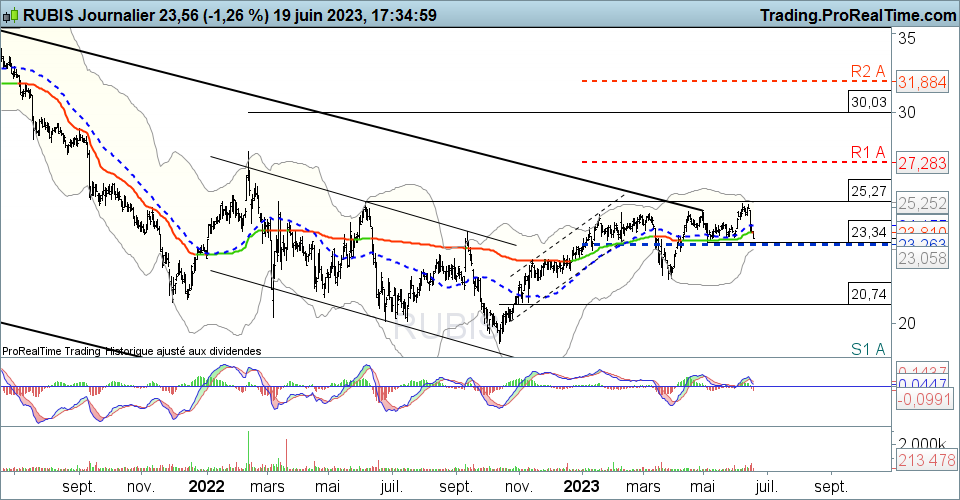Click the 27,283 price label
The width and height of the screenshot is (960, 500).
922,163
